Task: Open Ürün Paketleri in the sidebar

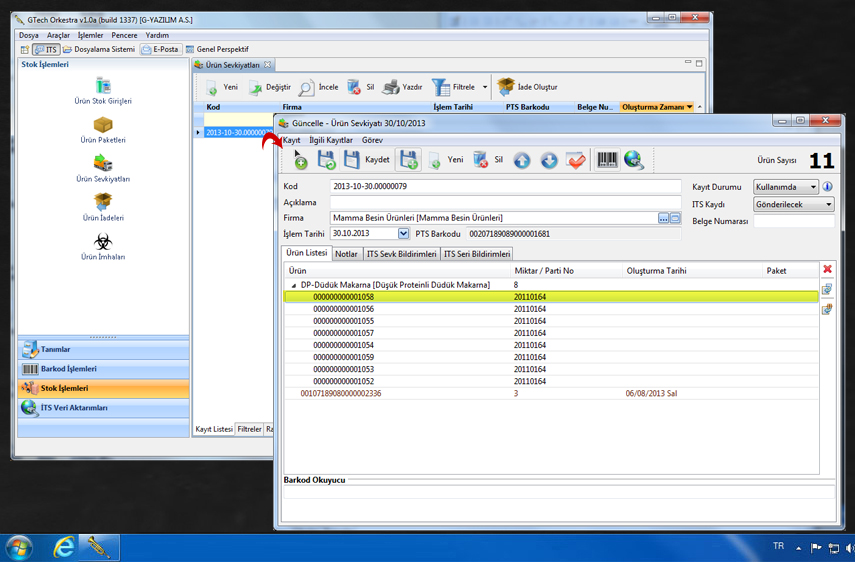Action: coord(103,130)
